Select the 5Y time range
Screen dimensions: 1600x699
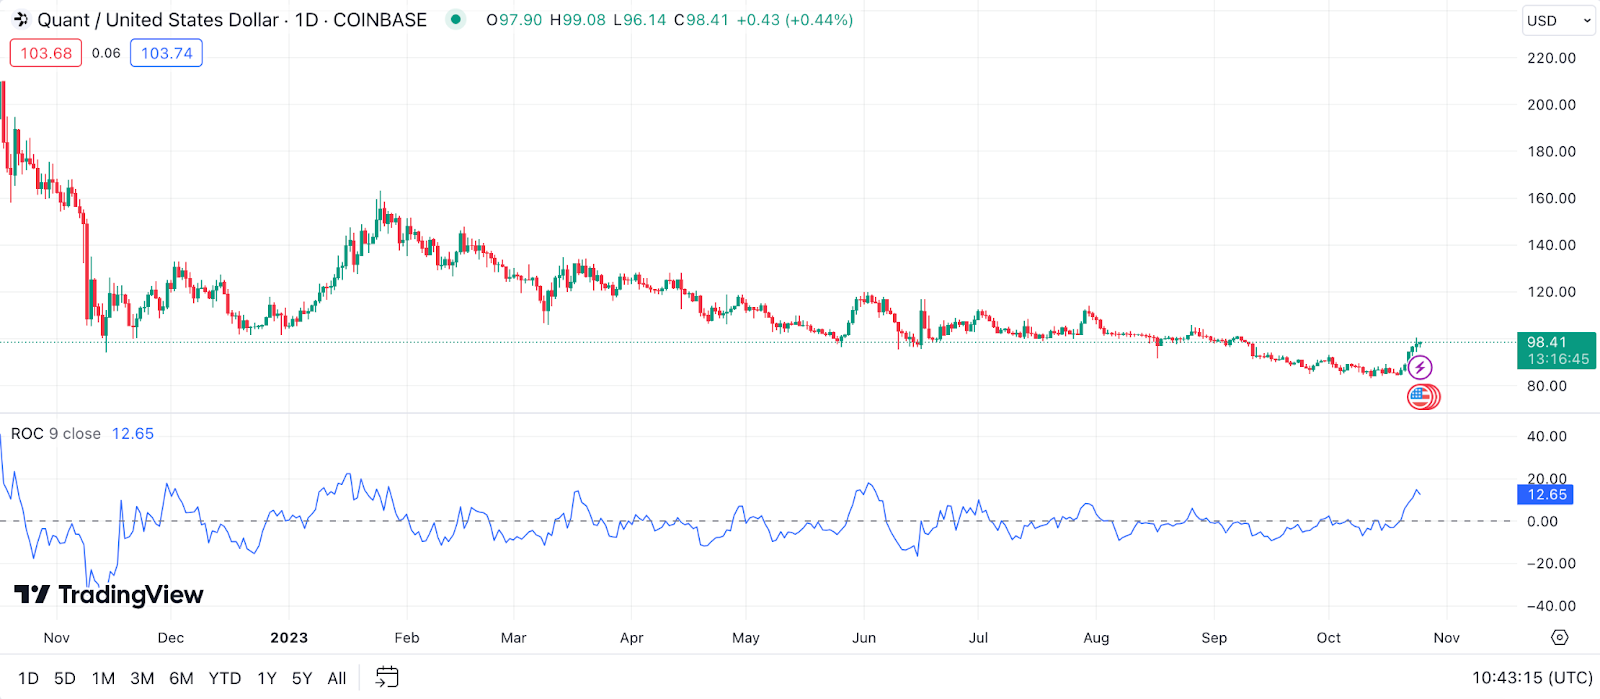[x=302, y=678]
